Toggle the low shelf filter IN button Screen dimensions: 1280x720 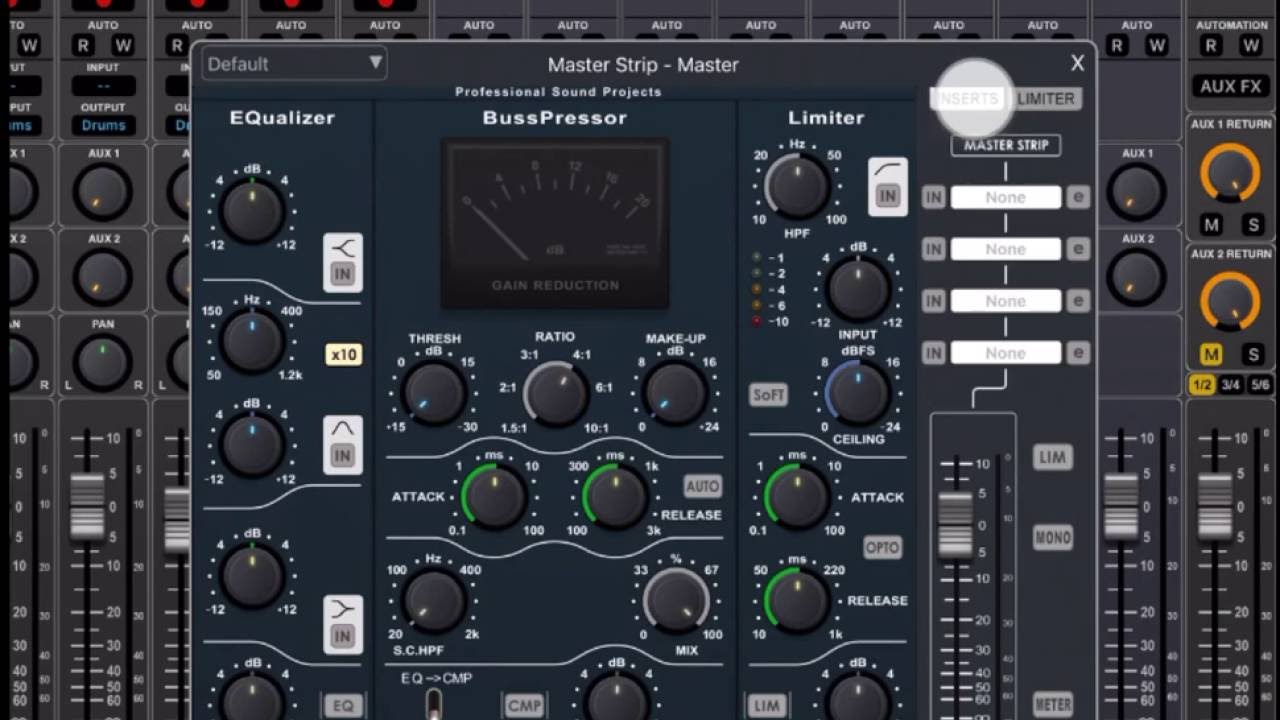pos(343,274)
